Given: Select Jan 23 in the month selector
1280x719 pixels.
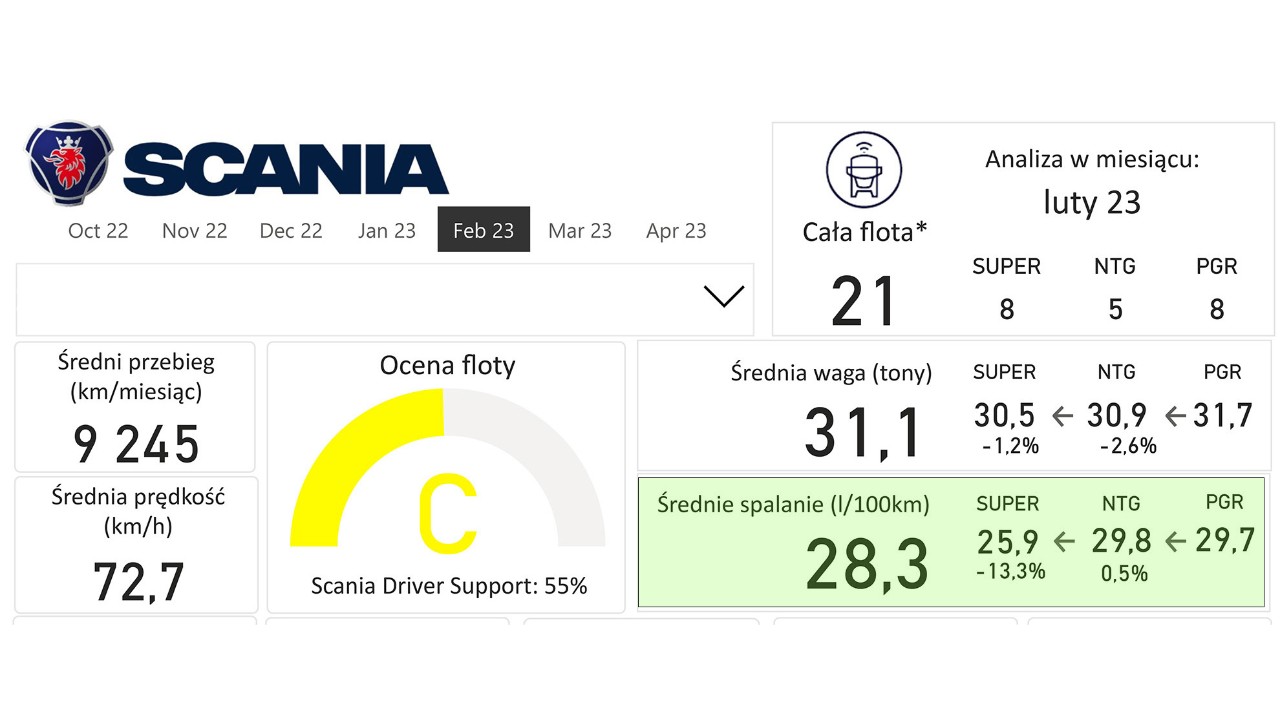Looking at the screenshot, I should (387, 230).
